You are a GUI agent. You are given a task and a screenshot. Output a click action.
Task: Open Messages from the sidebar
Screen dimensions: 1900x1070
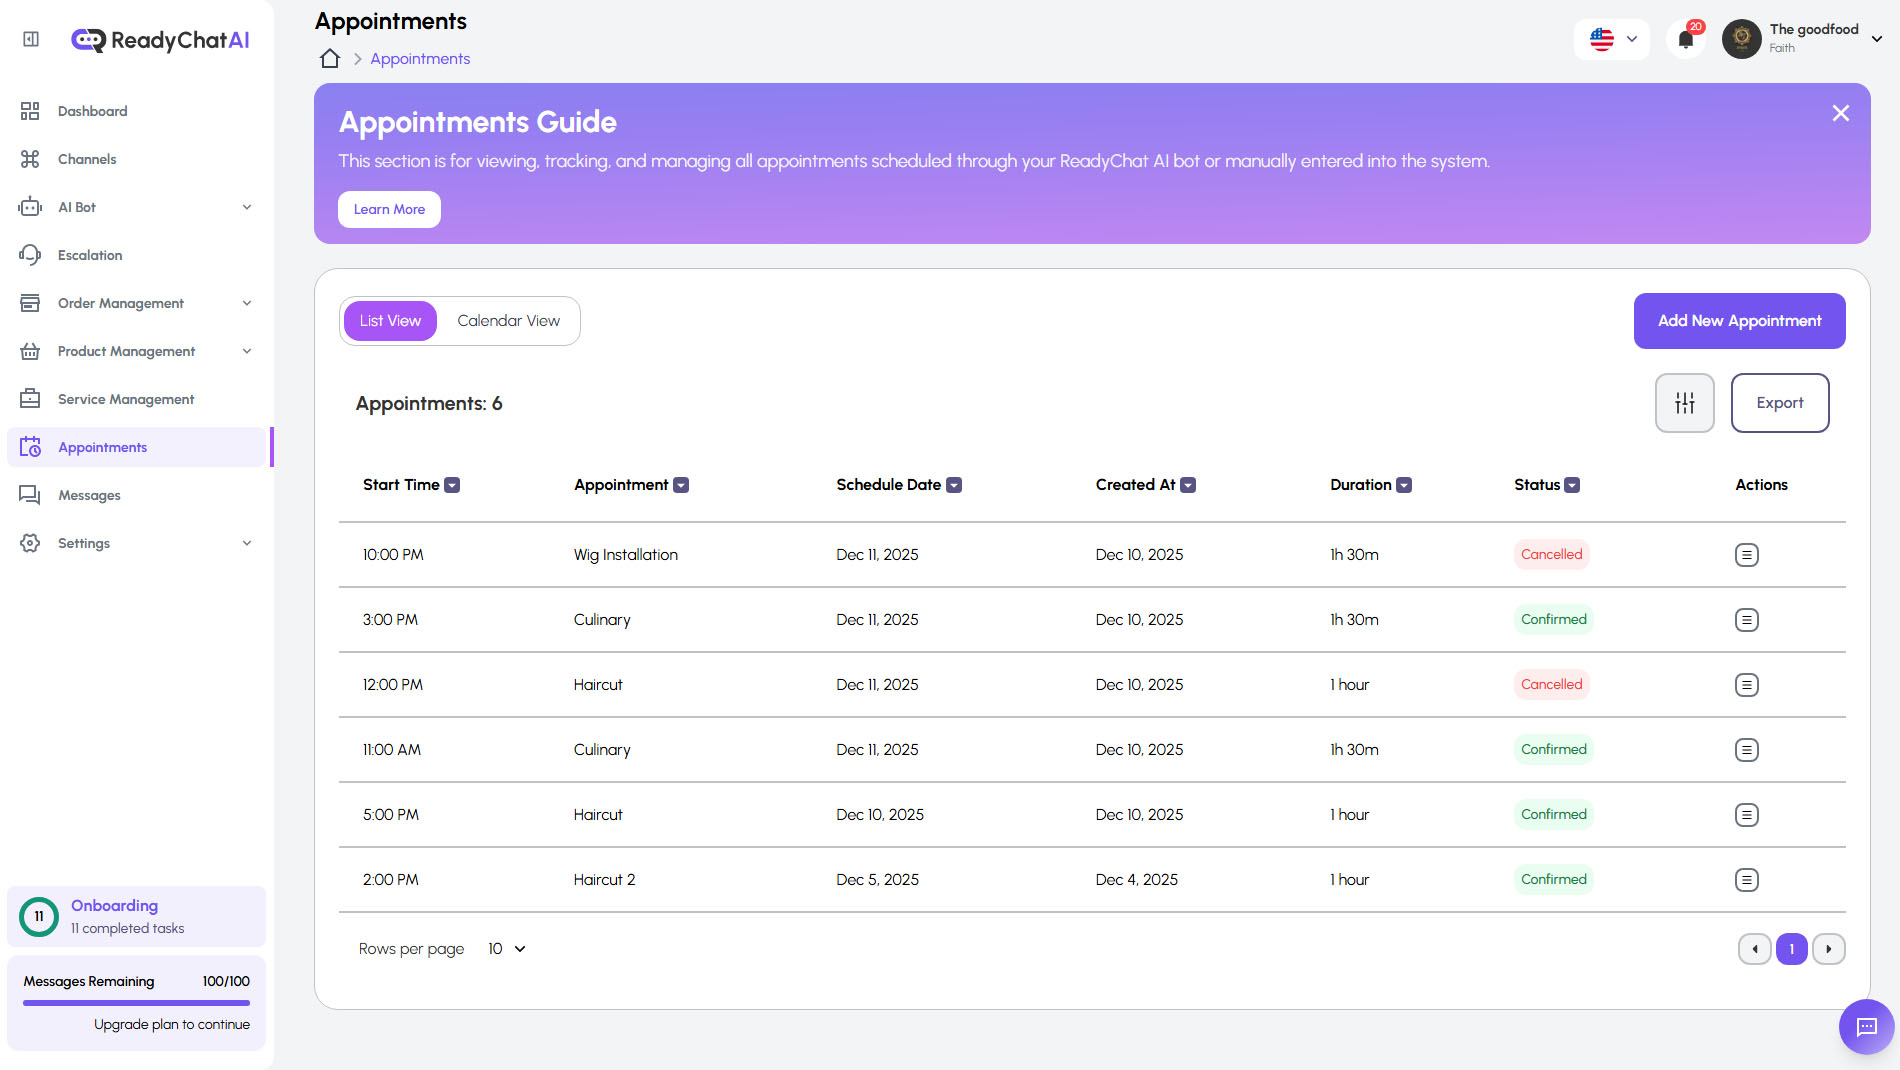pos(30,494)
